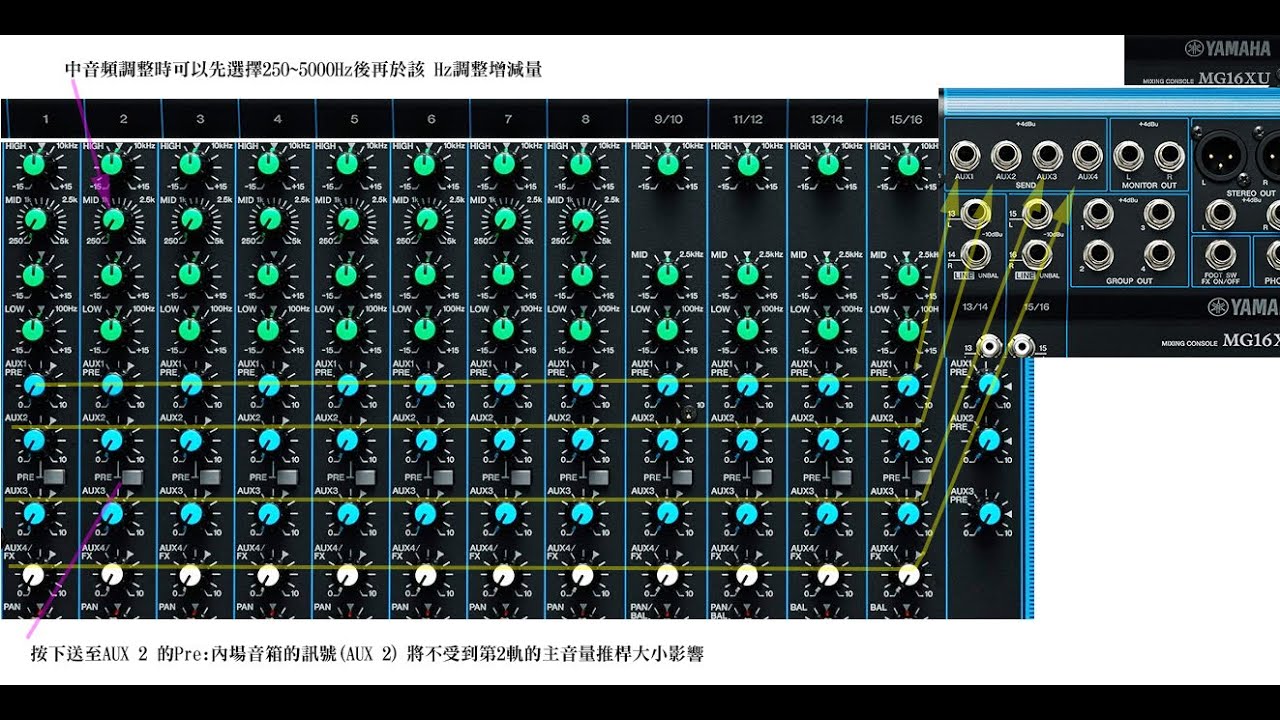The height and width of the screenshot is (720, 1280).
Task: Click the AUX3 knob on channel 7
Action: point(504,514)
